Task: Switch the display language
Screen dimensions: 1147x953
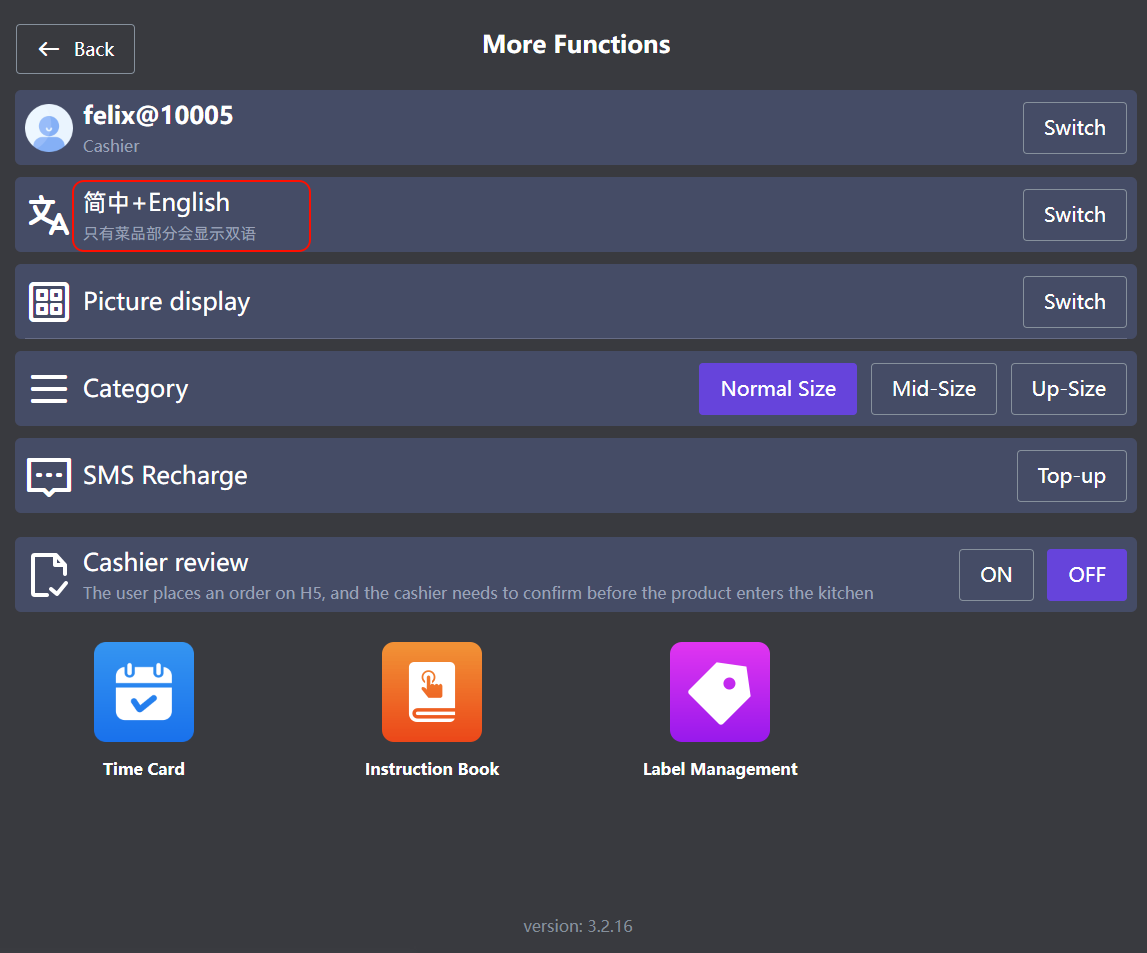Action: coord(1074,215)
